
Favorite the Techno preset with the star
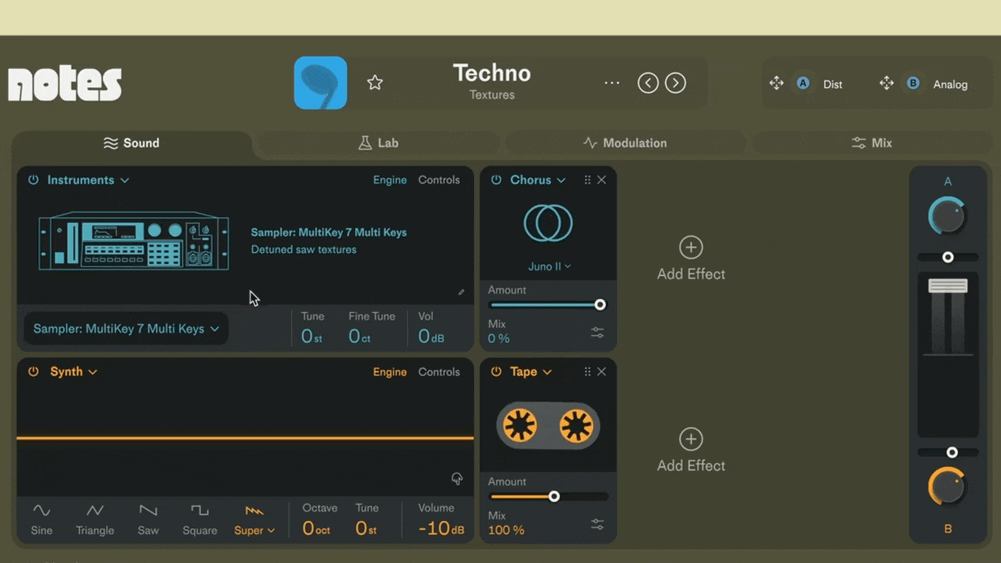pos(375,83)
